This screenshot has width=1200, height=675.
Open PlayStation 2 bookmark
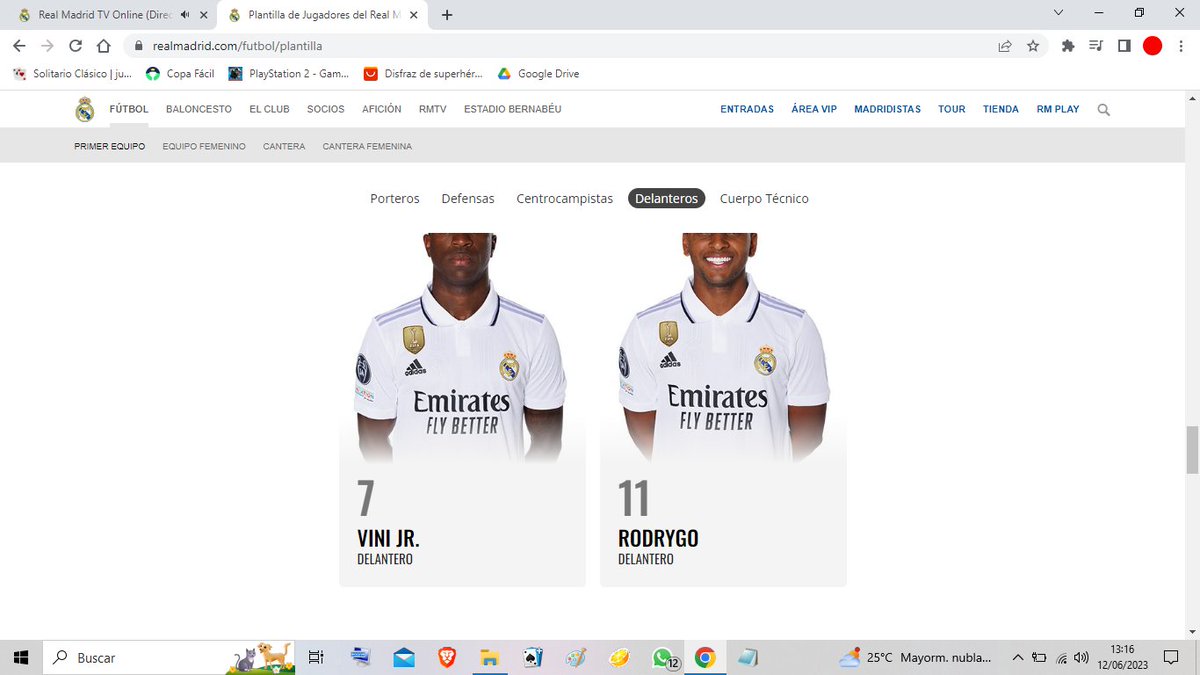point(288,74)
